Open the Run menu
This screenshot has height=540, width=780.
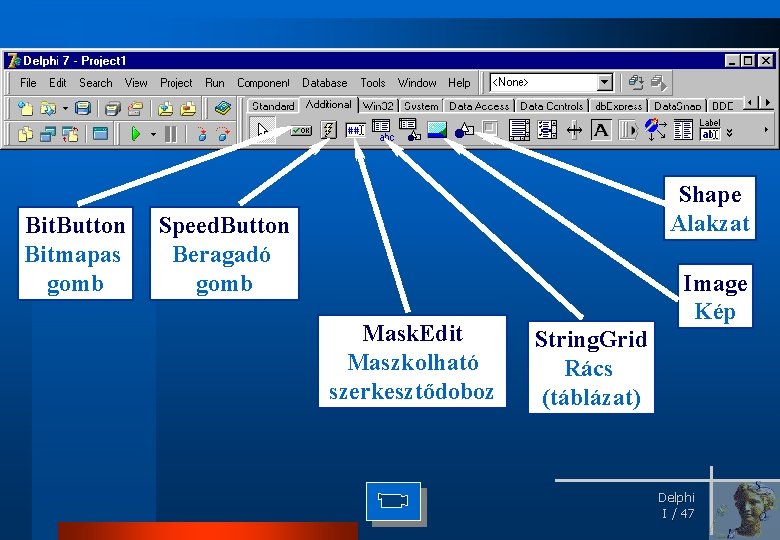click(x=215, y=83)
